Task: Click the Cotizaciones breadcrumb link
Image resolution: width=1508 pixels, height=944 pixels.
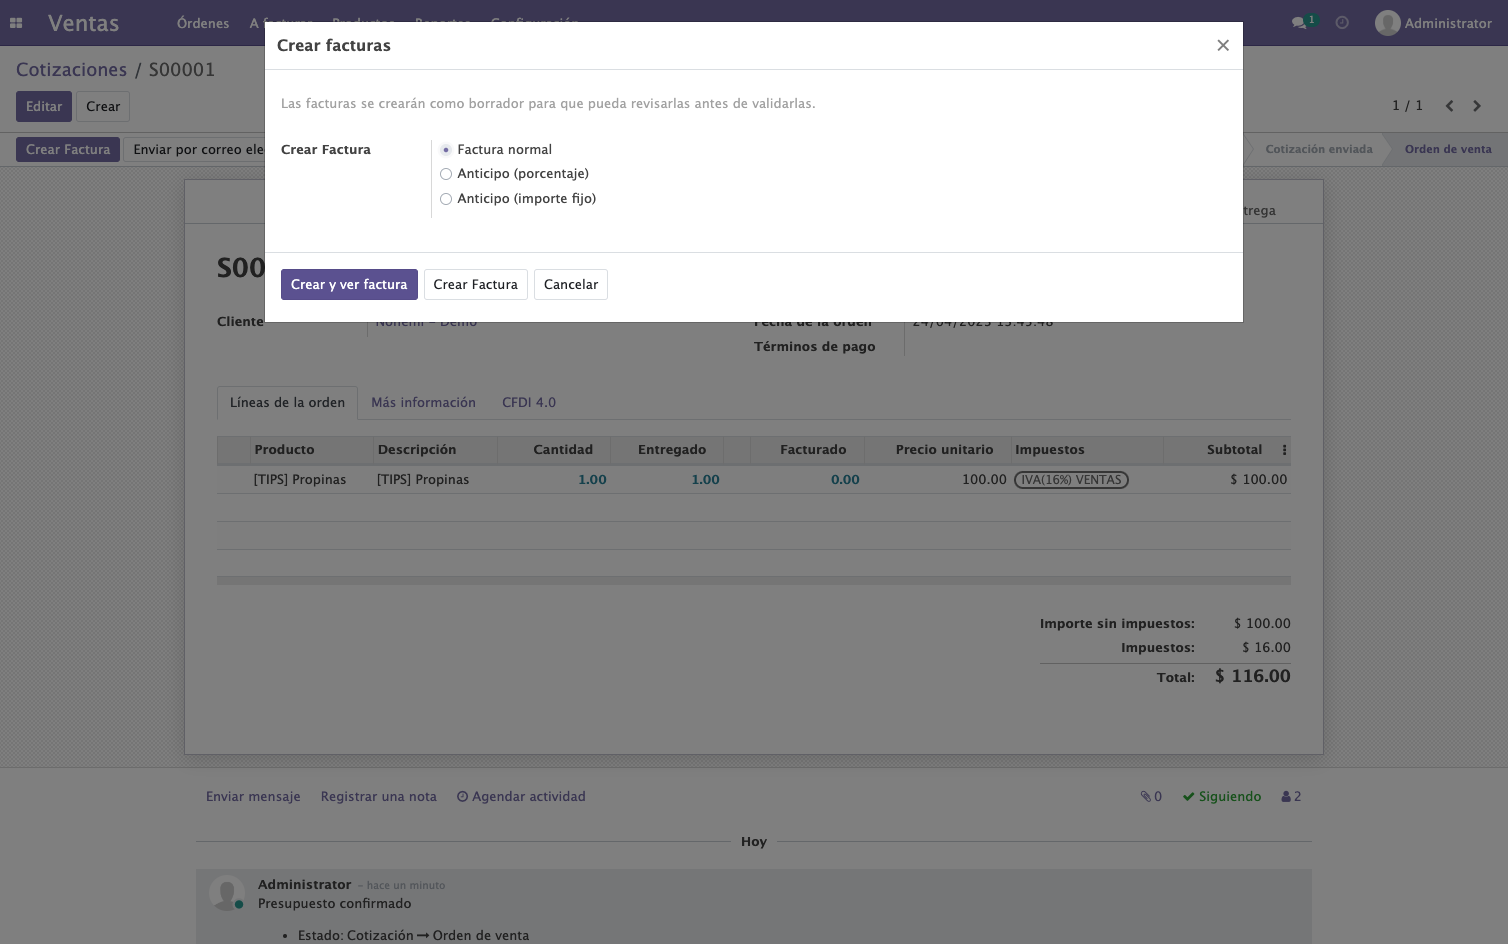Action: pos(72,70)
